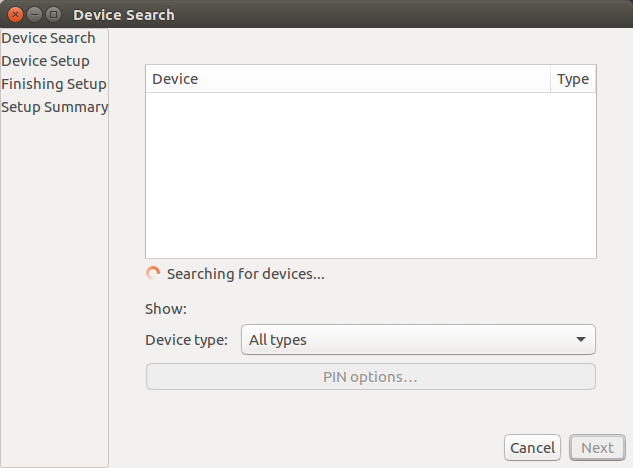Switch to the Finishing Setup step

point(54,84)
